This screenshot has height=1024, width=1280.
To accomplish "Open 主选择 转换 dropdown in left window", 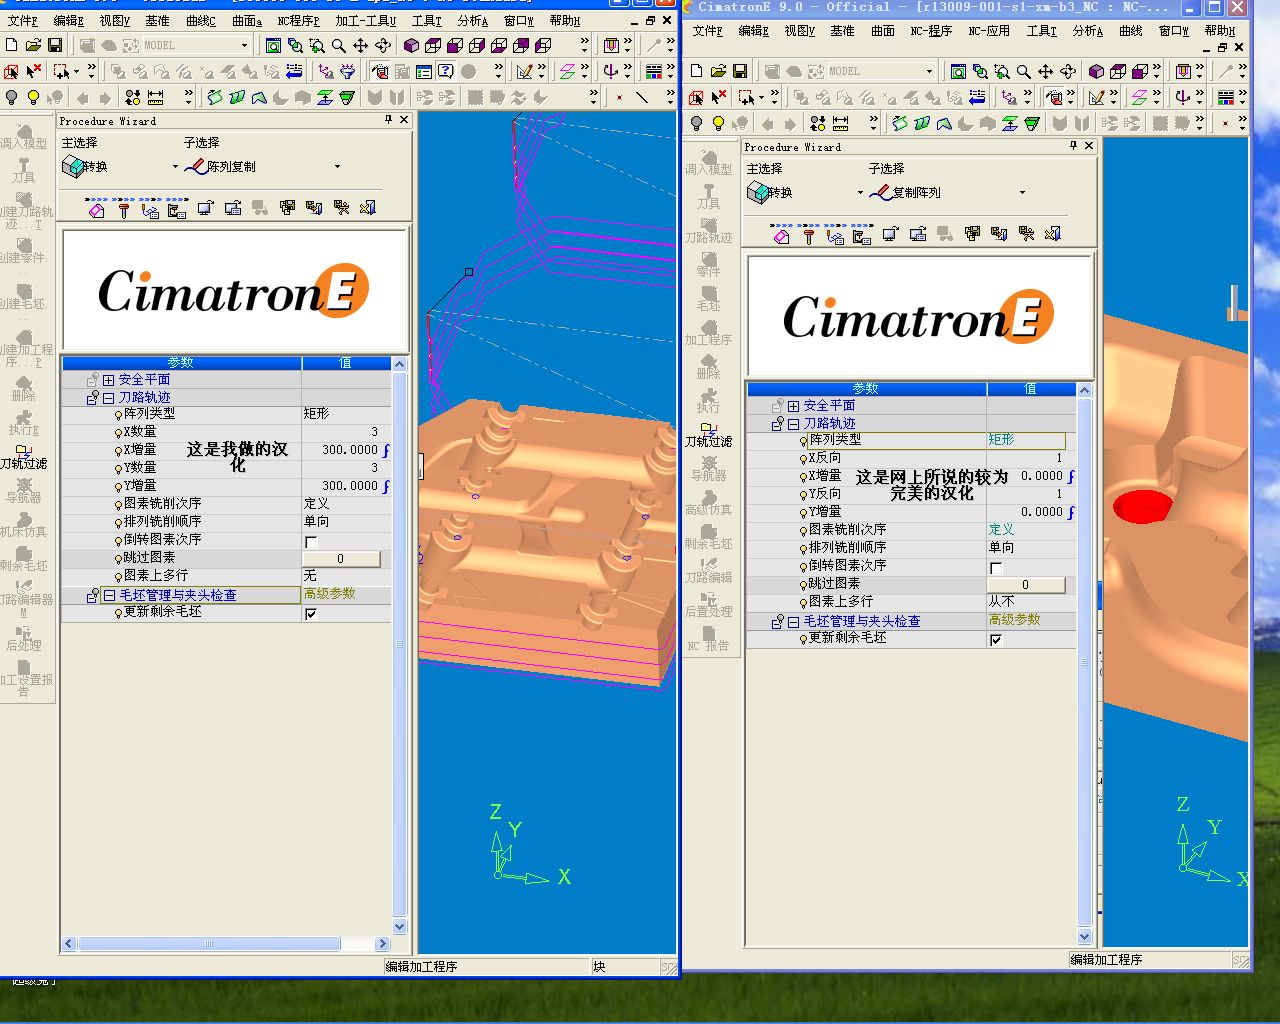I will coord(175,167).
